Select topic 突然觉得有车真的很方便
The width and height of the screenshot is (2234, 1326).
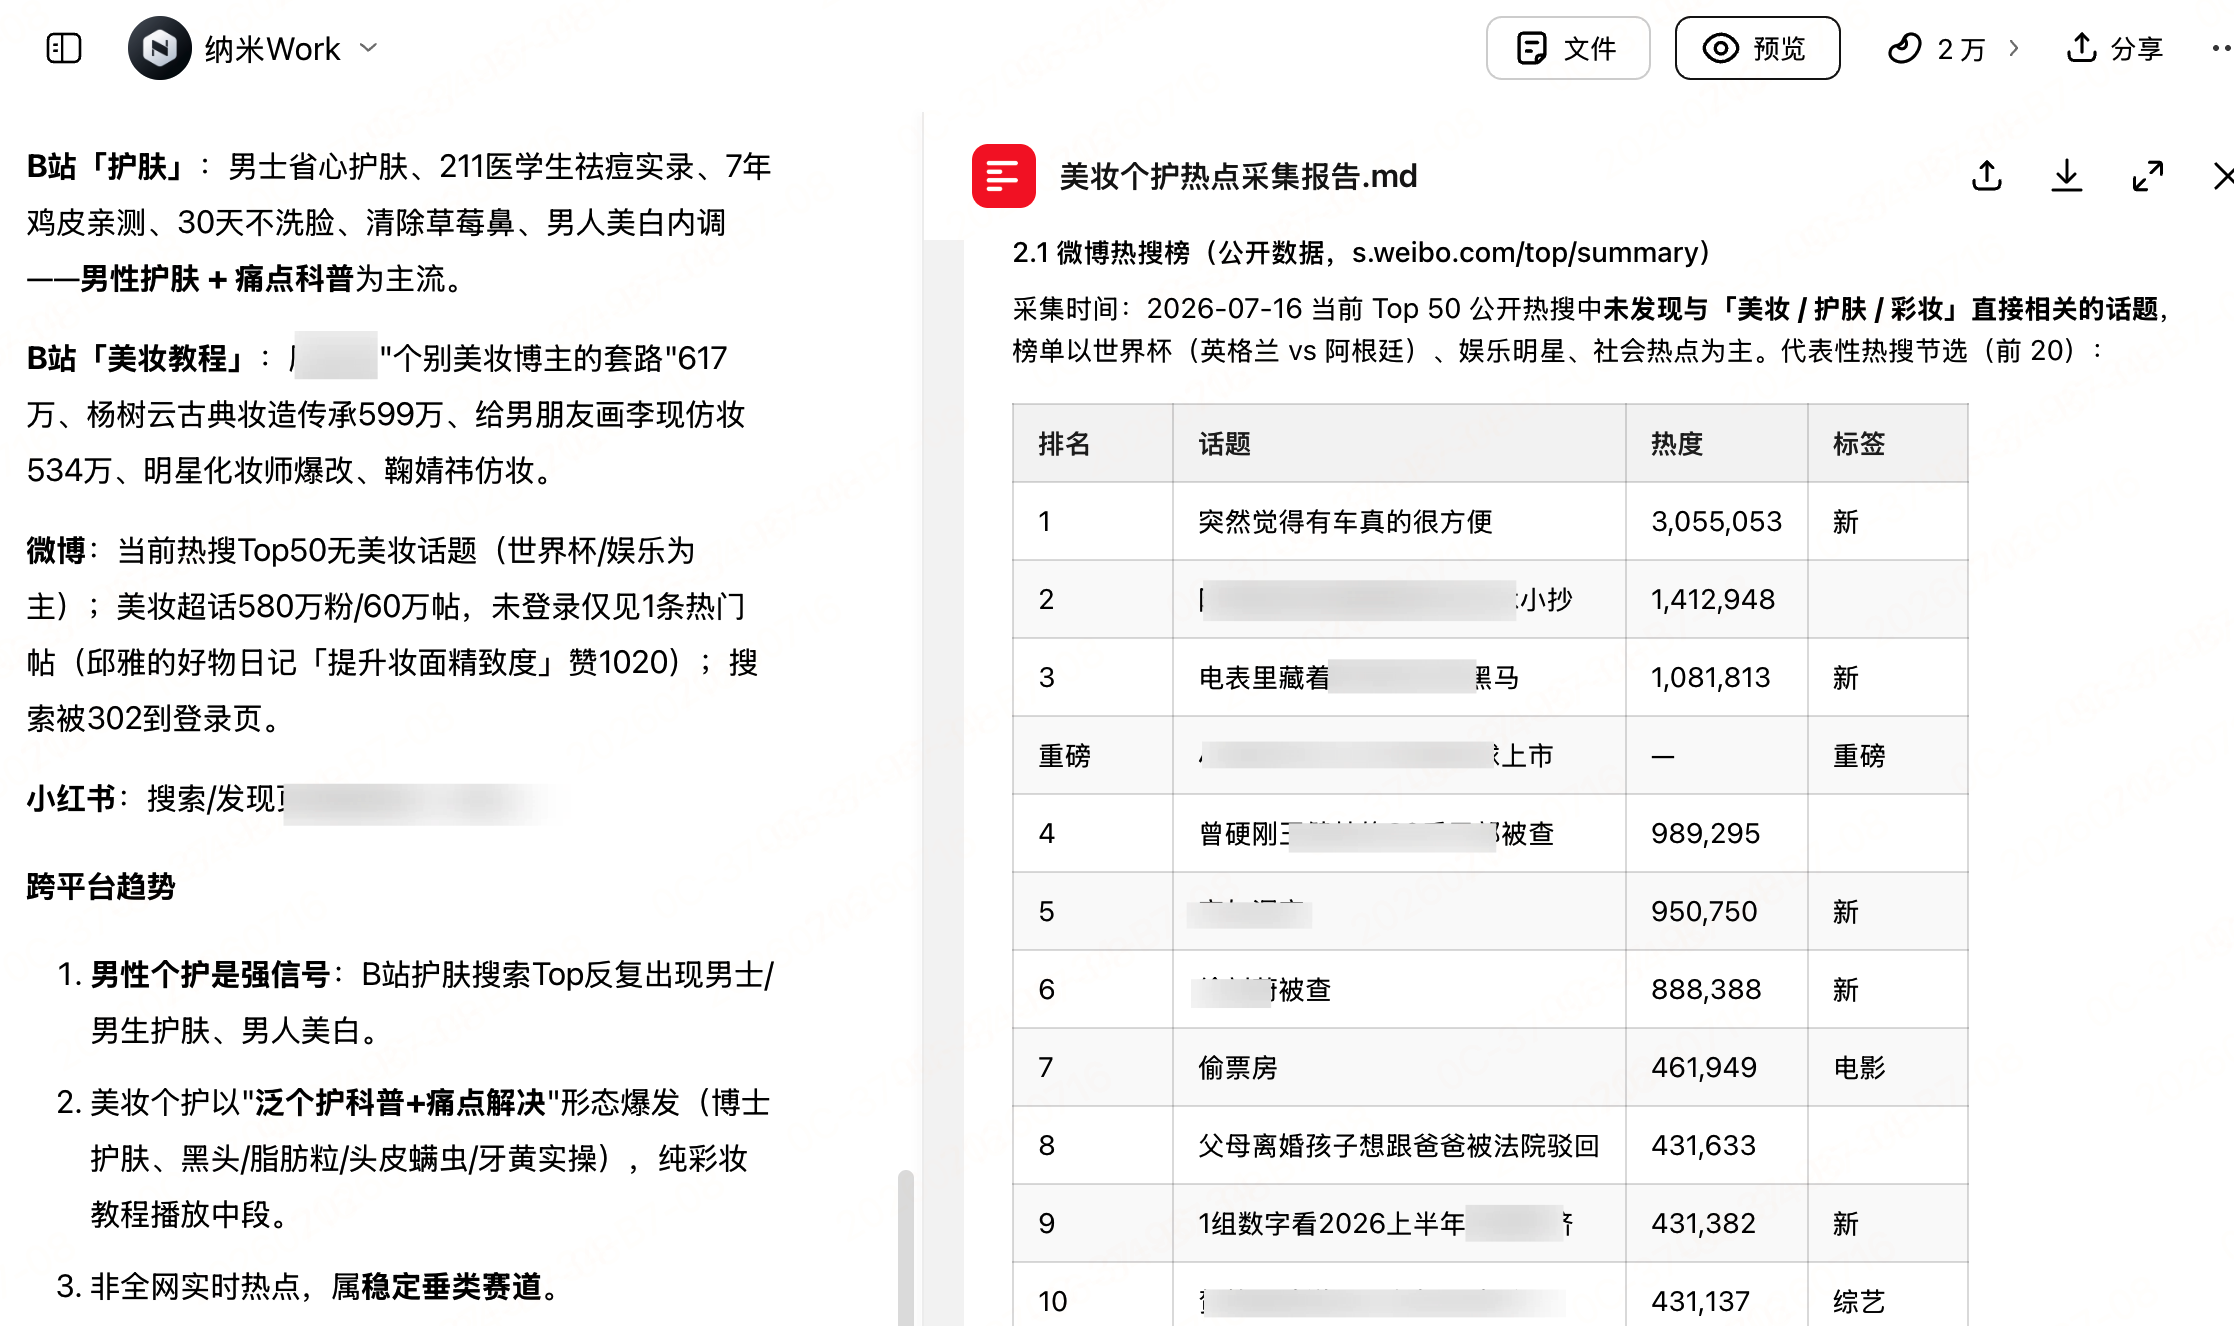click(1345, 521)
